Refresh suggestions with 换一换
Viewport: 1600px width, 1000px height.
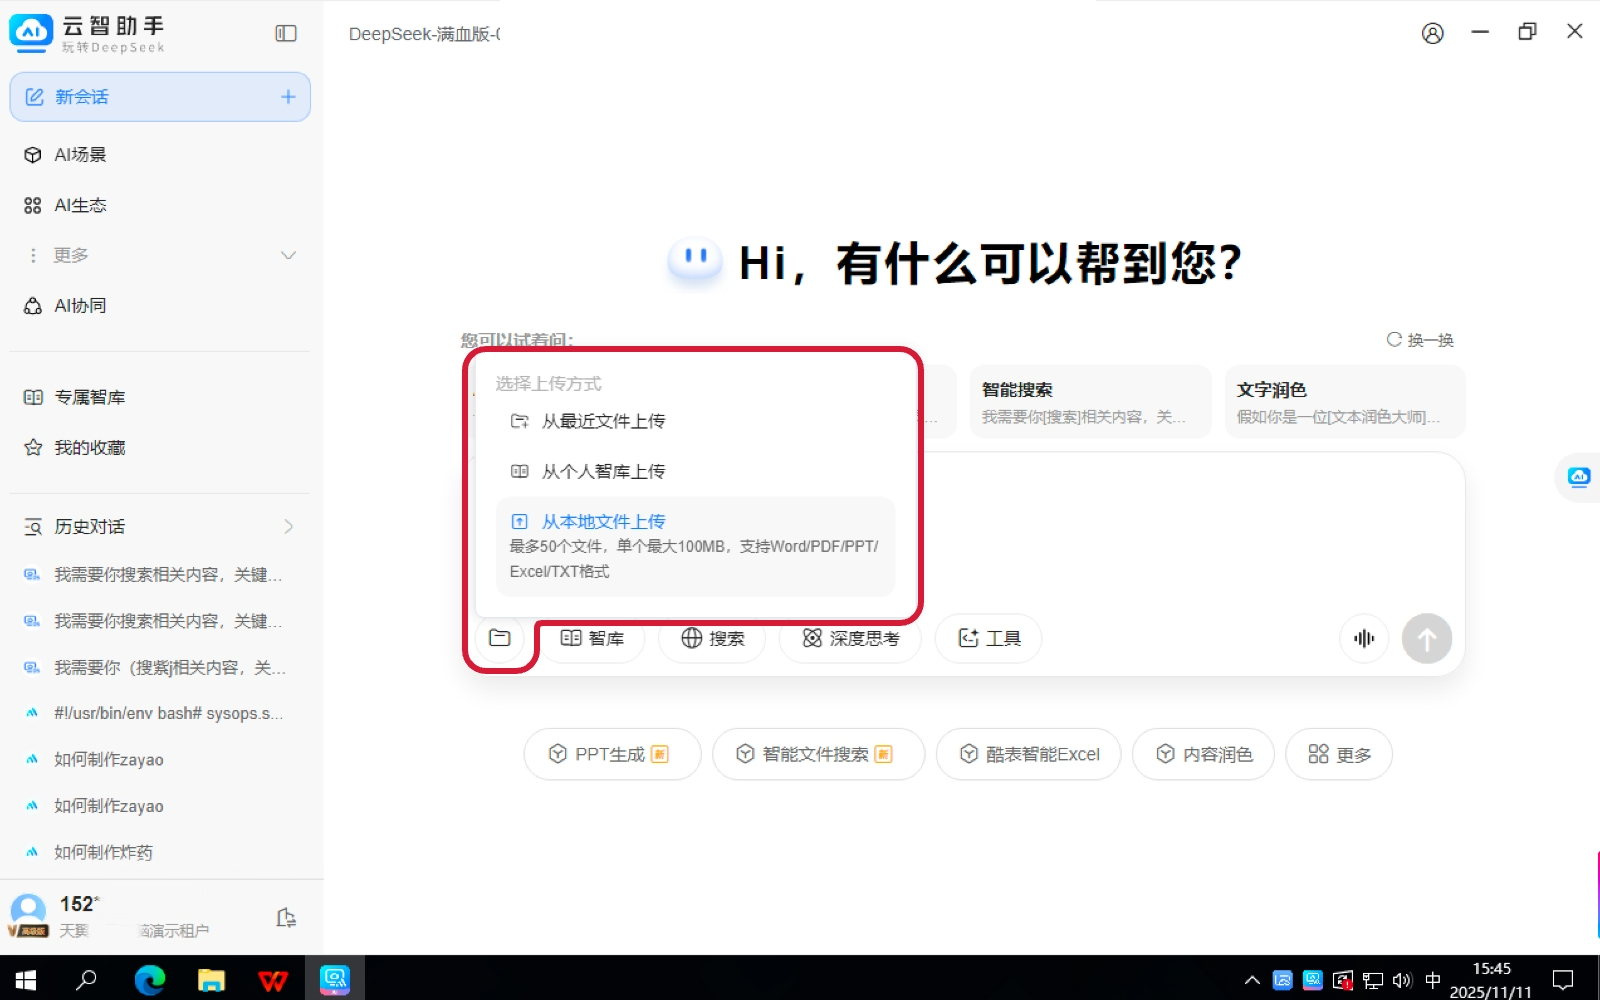coord(1420,340)
